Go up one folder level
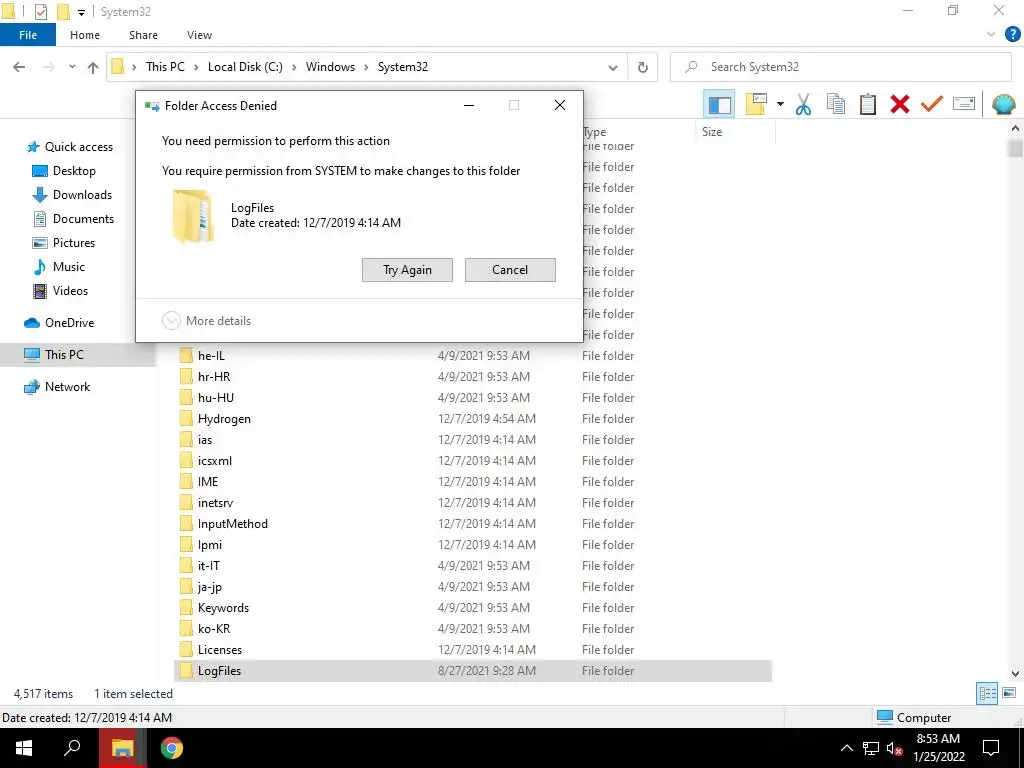 click(x=93, y=67)
